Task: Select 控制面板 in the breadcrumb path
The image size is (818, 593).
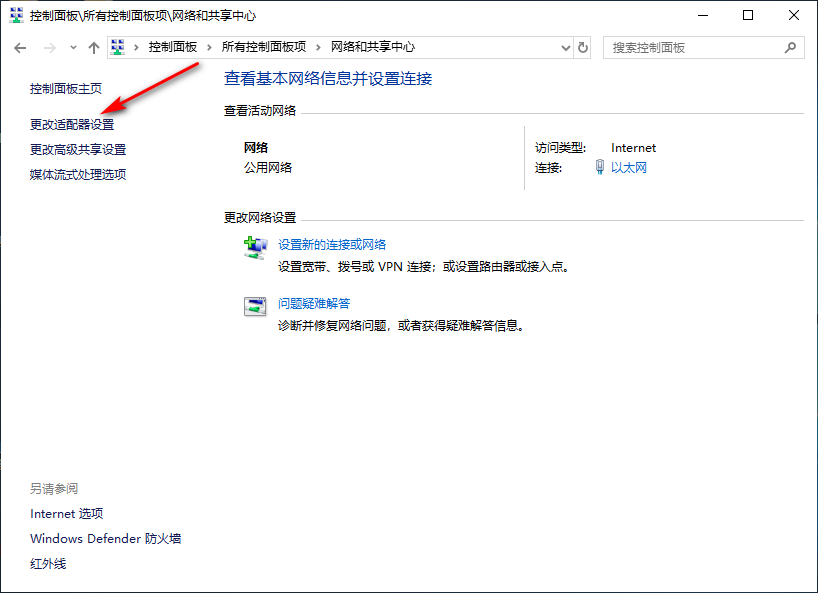Action: tap(172, 47)
